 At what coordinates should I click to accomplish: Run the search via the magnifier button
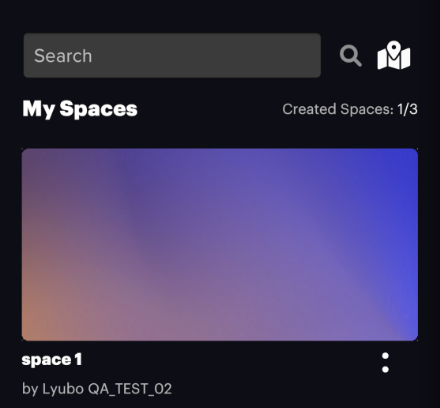tap(351, 56)
